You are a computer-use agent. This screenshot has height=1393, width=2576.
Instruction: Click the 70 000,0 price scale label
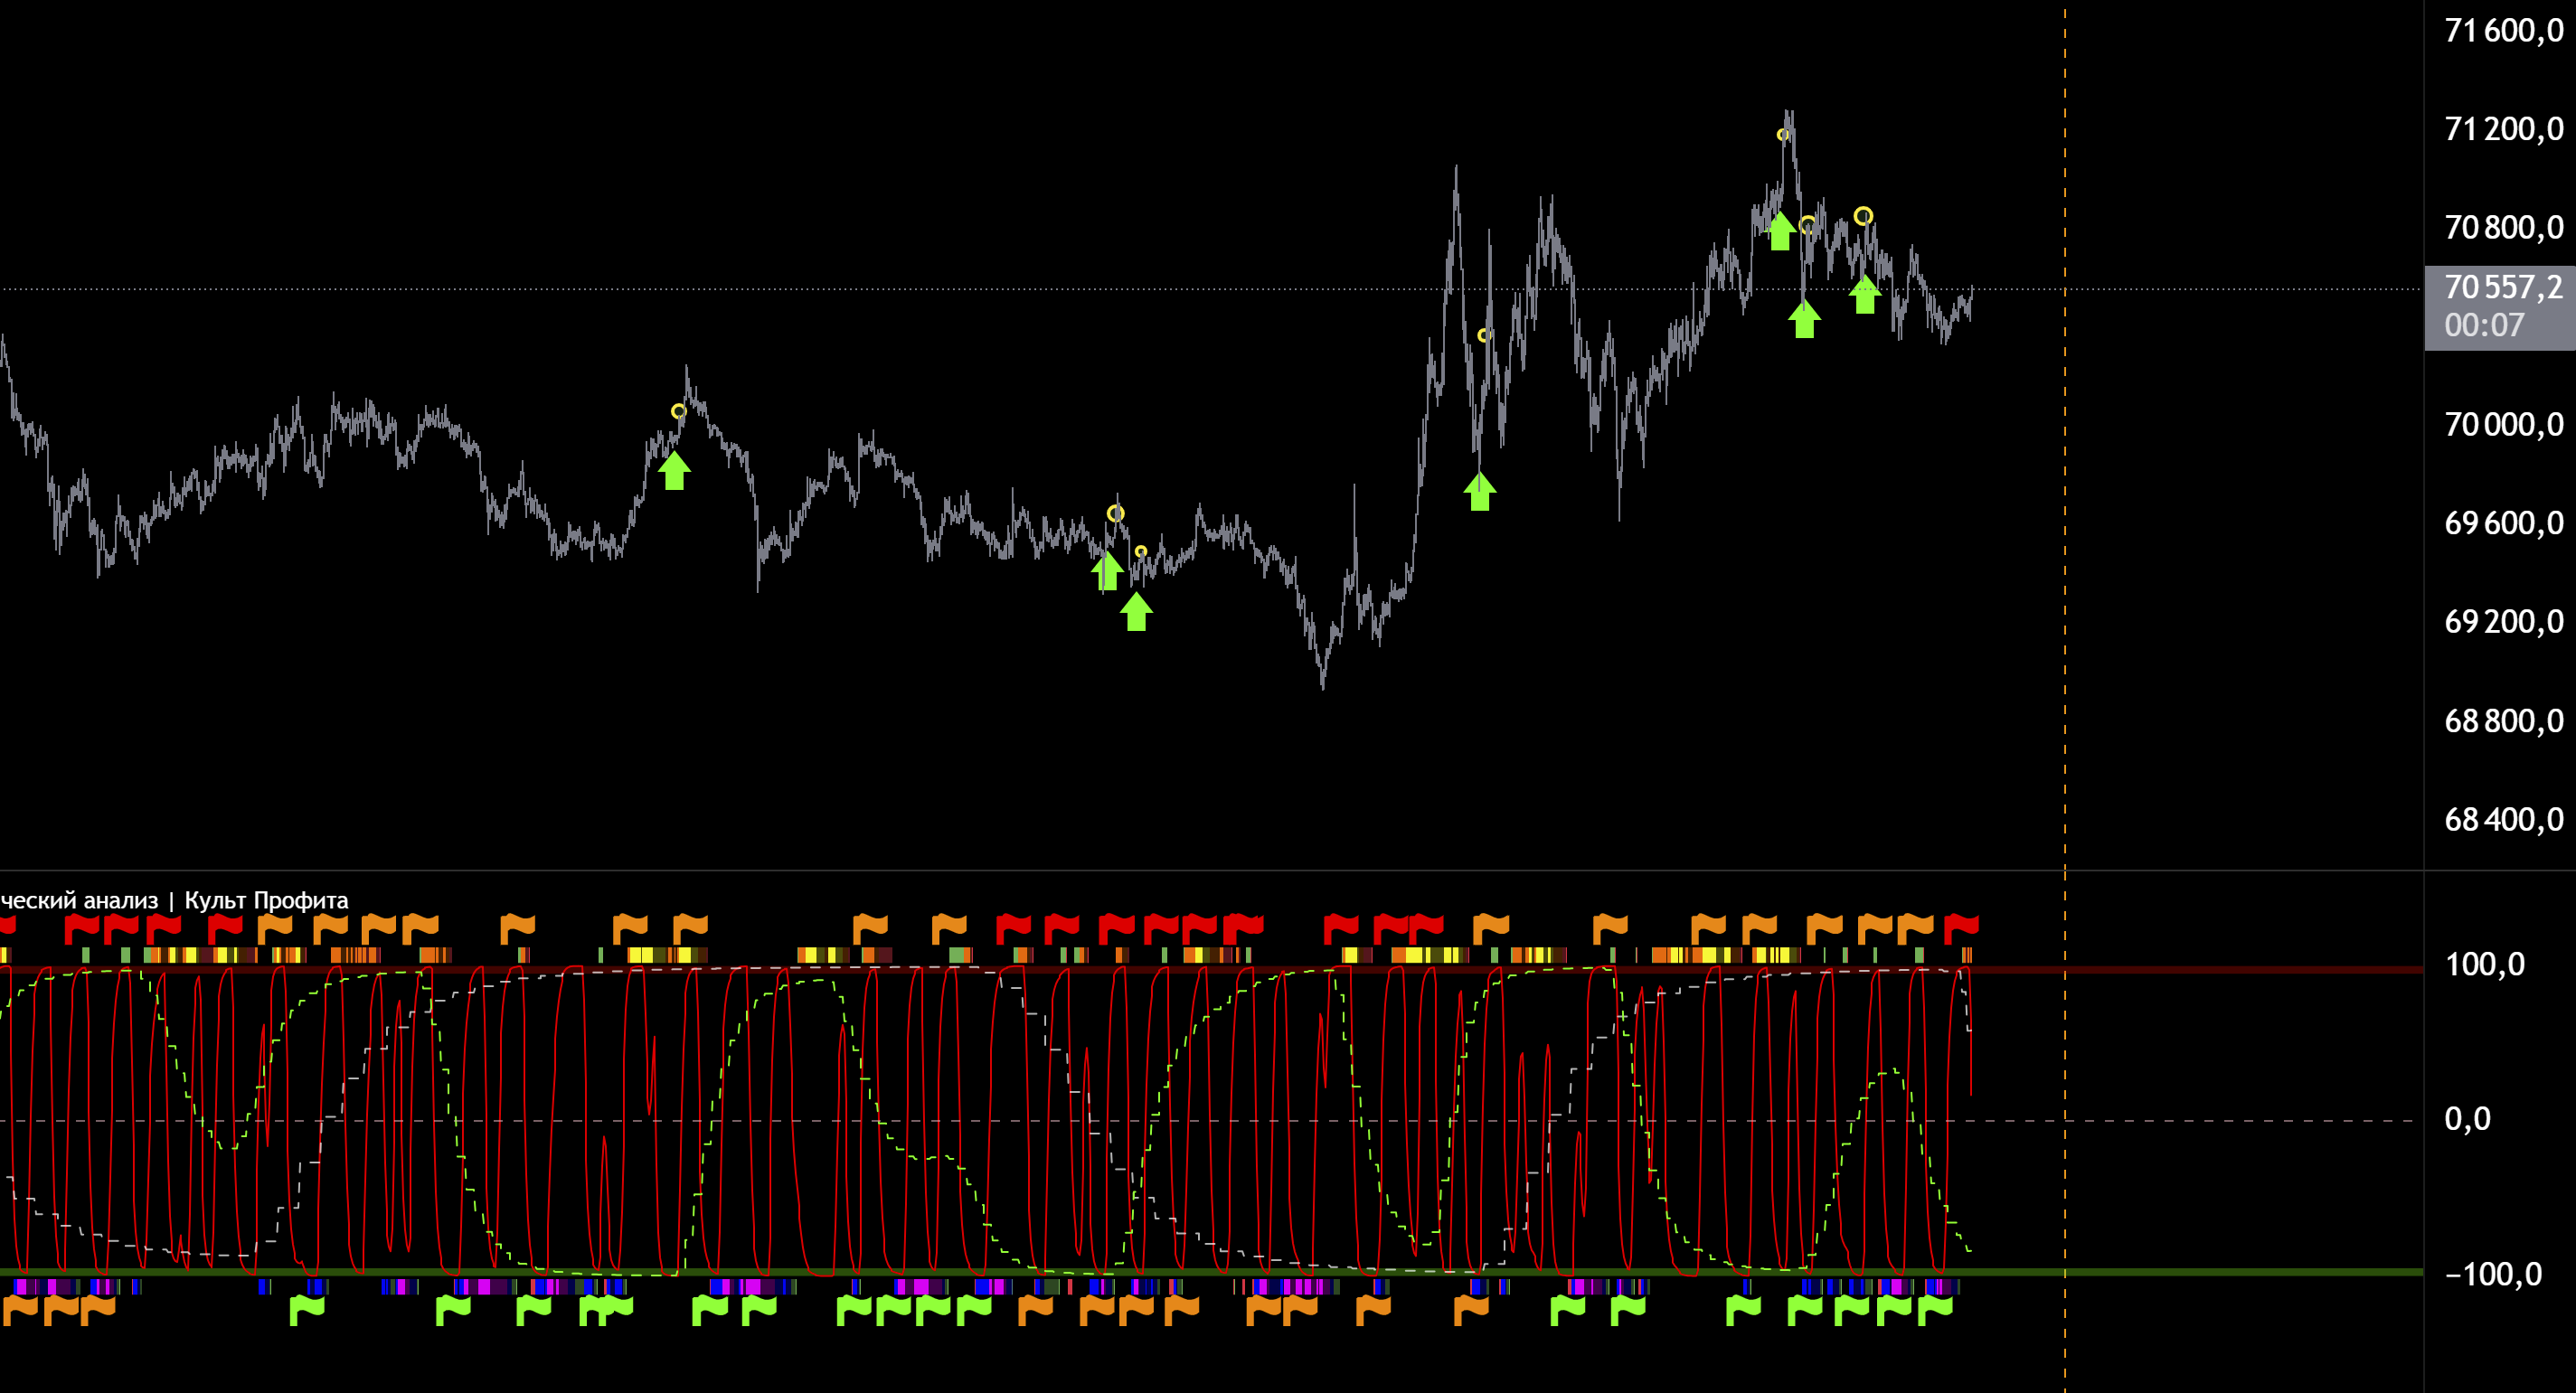pos(2503,424)
